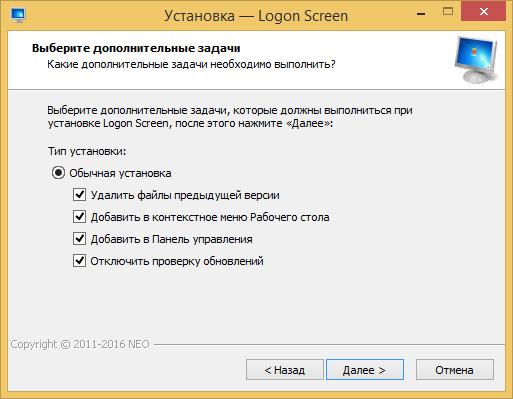
Task: Click Какие дополнительные задачи необходимо выполнить? text
Action: click(x=191, y=64)
